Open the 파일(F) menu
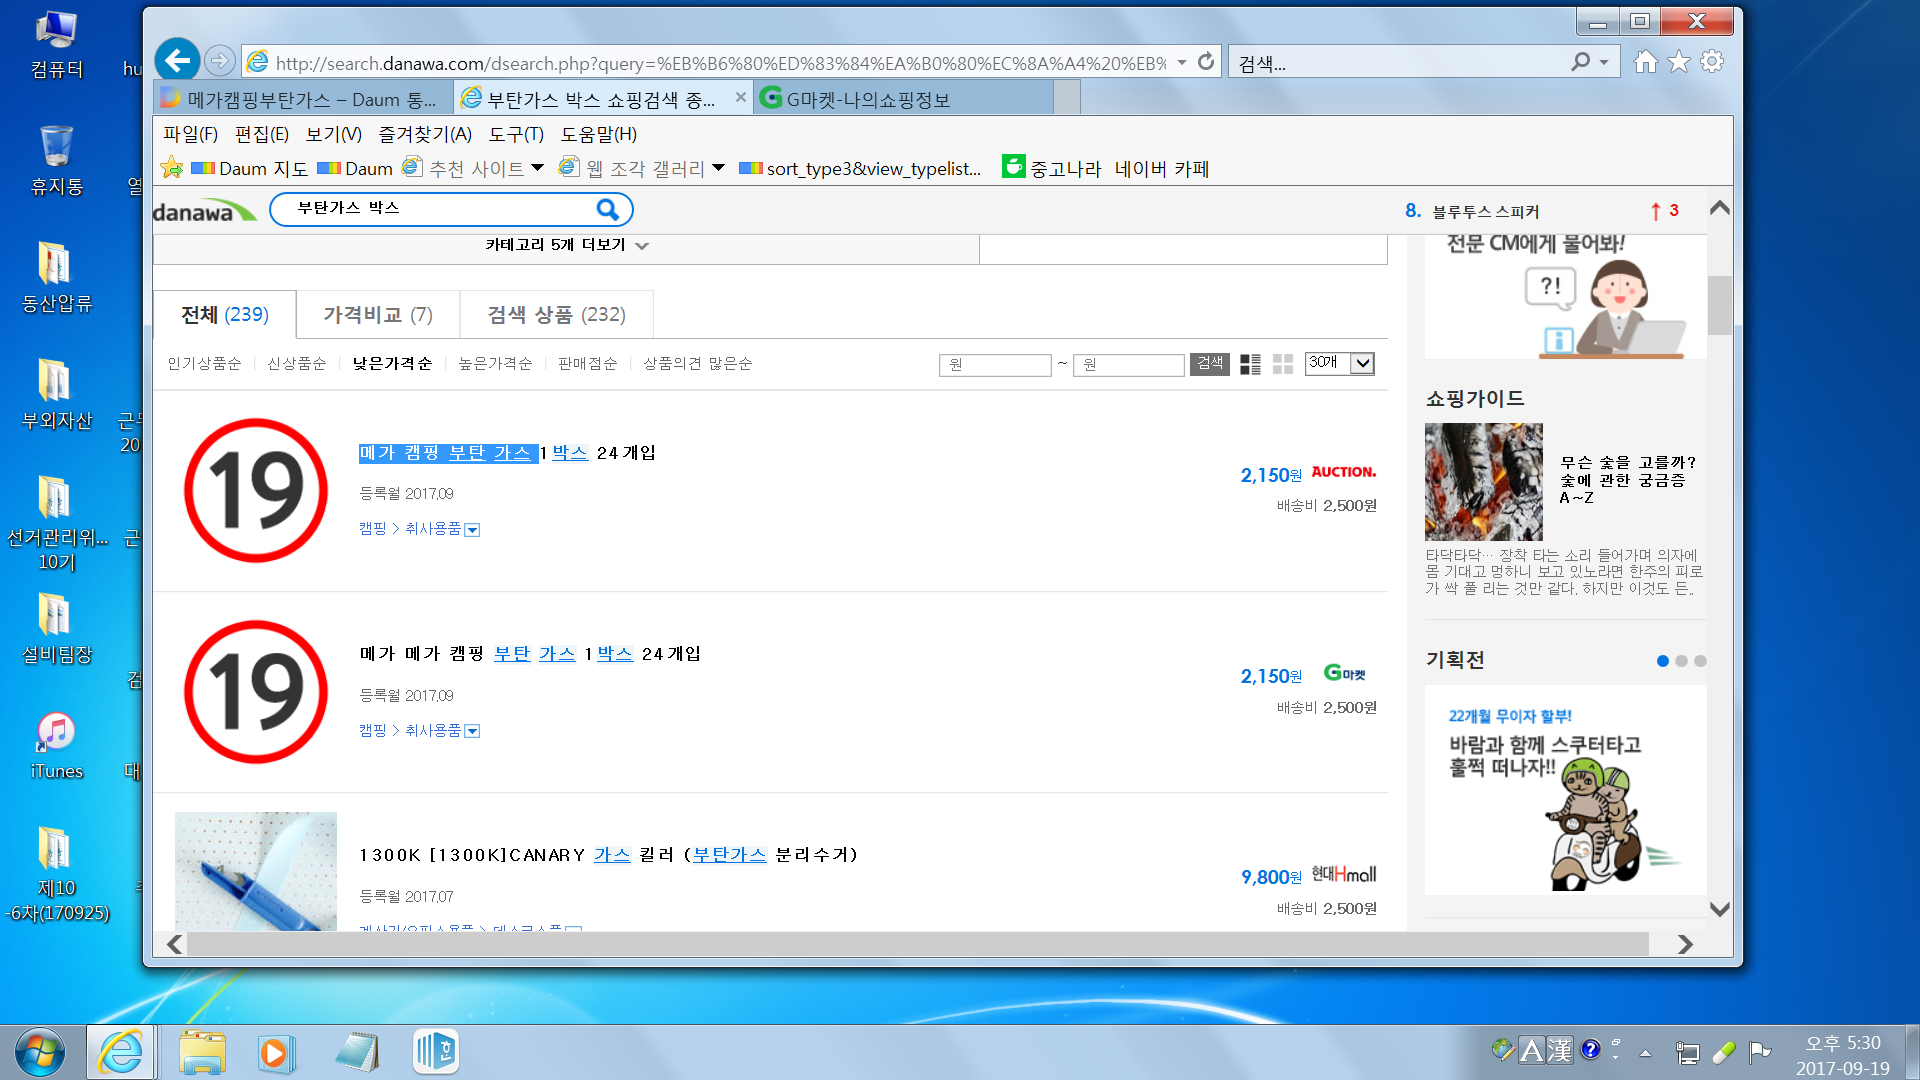1920x1080 pixels. point(190,134)
